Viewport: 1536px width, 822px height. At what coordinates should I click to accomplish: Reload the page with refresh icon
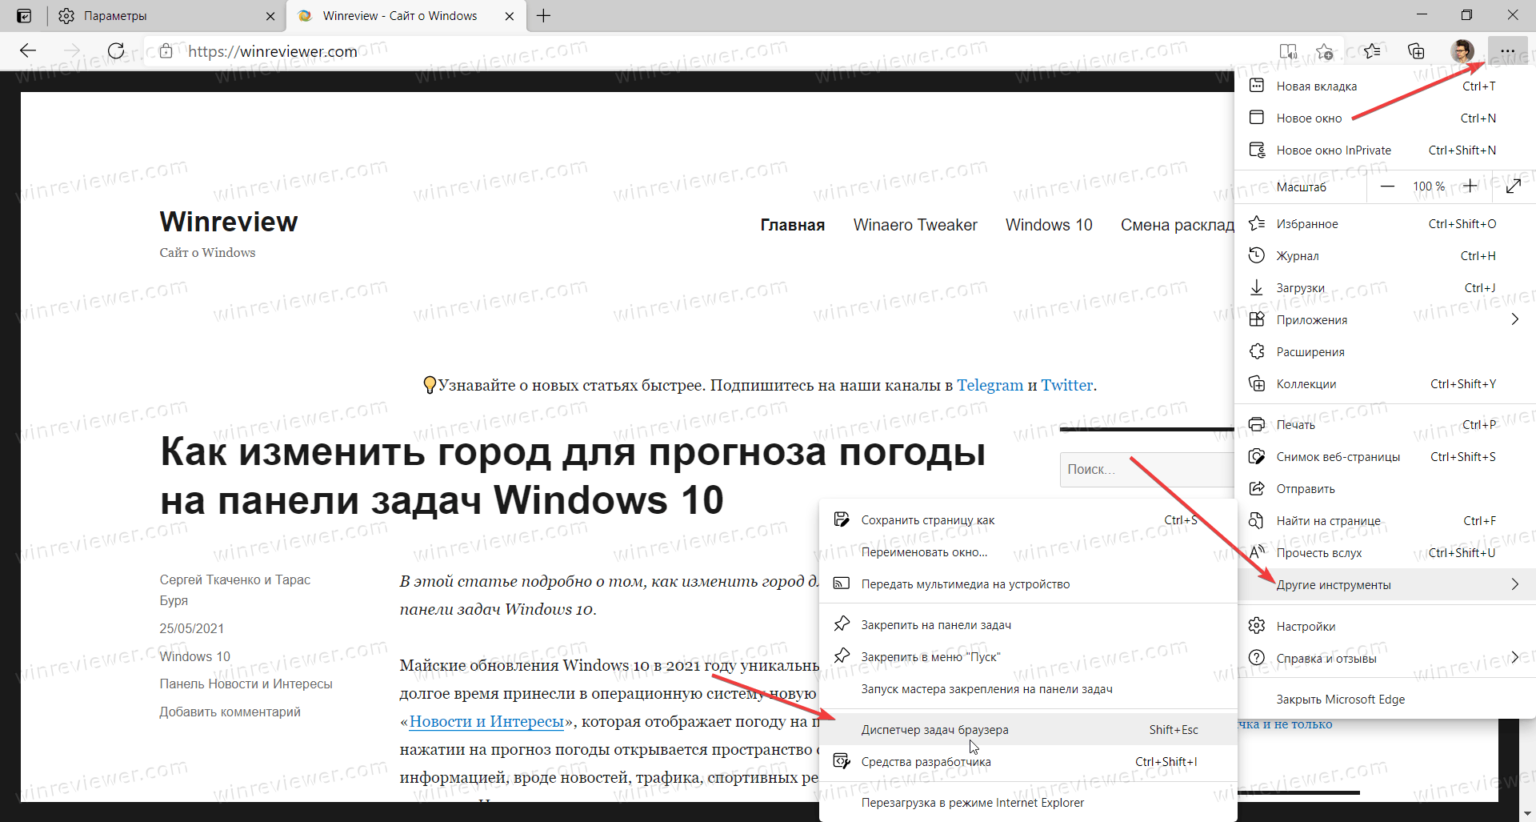point(116,51)
